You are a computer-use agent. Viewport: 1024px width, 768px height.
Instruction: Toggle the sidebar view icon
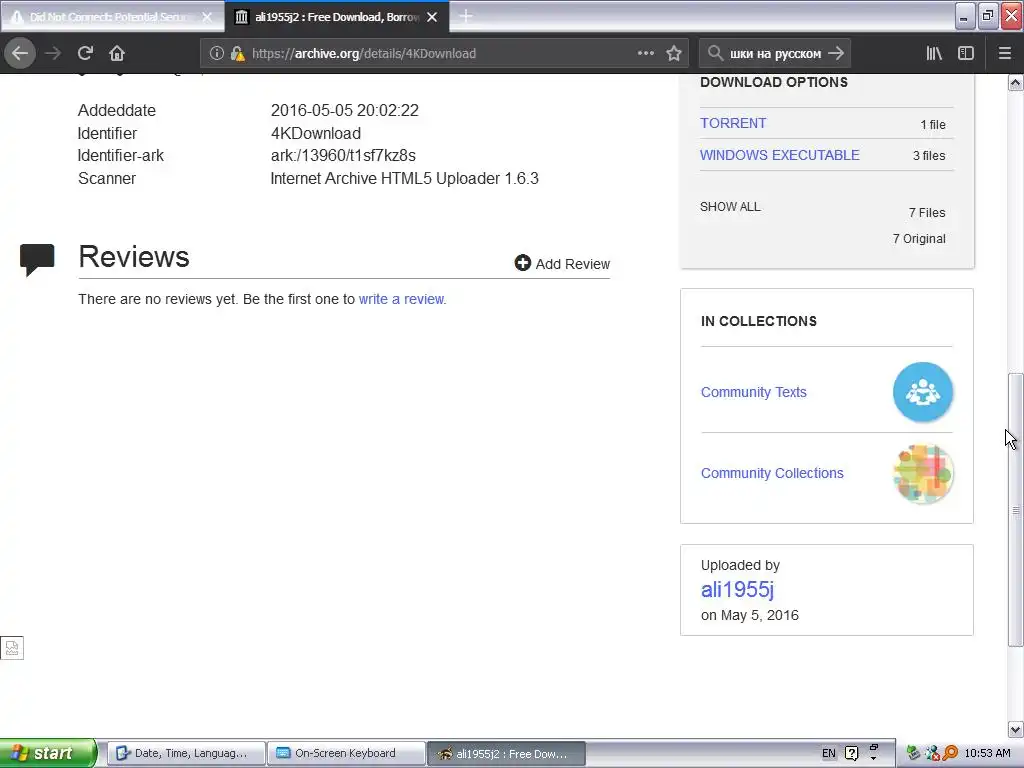click(x=966, y=54)
